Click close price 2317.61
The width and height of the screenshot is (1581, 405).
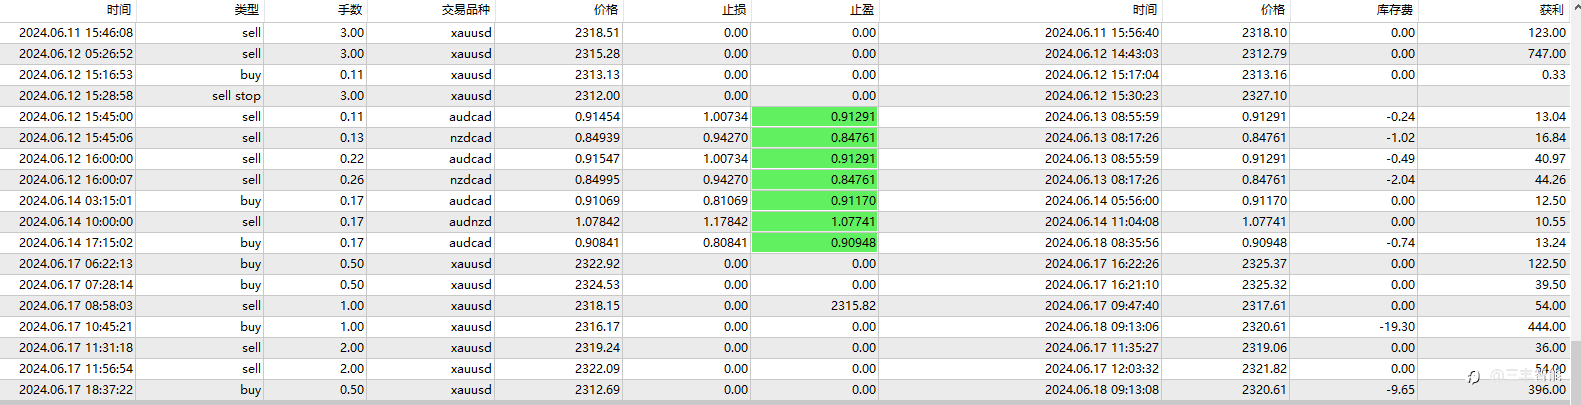(1265, 305)
